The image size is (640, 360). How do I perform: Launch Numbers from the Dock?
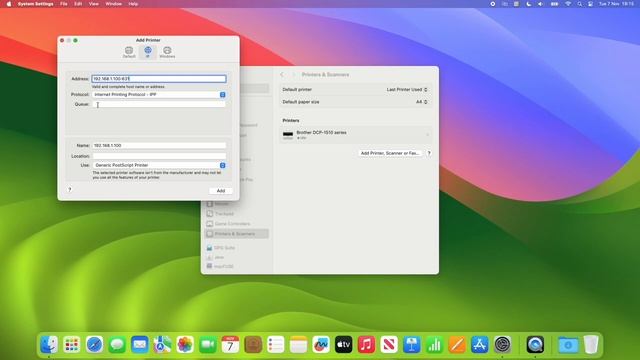(434, 344)
